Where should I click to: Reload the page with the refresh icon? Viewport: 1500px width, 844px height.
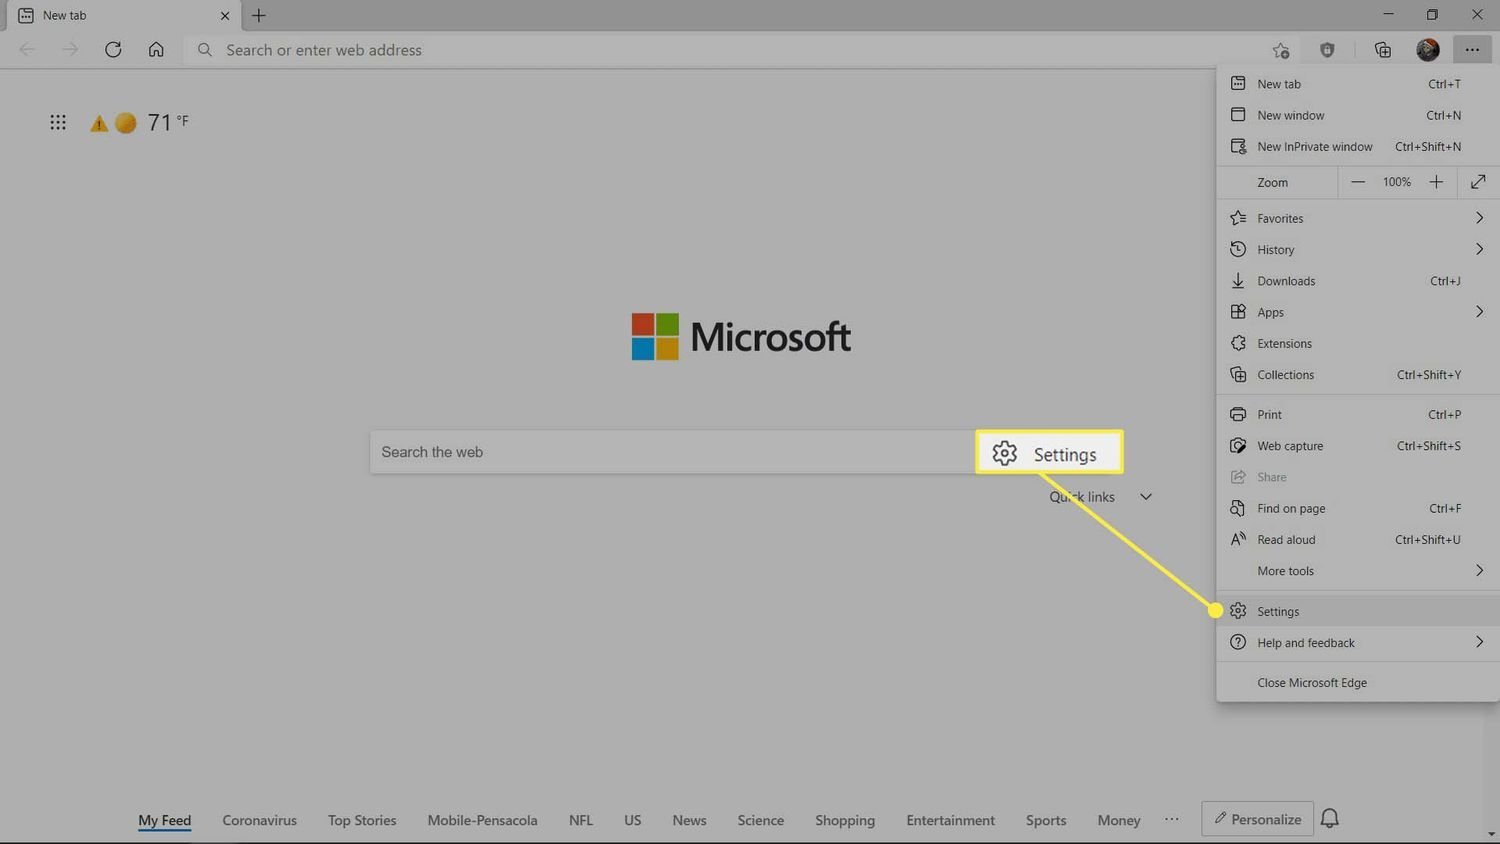point(113,49)
